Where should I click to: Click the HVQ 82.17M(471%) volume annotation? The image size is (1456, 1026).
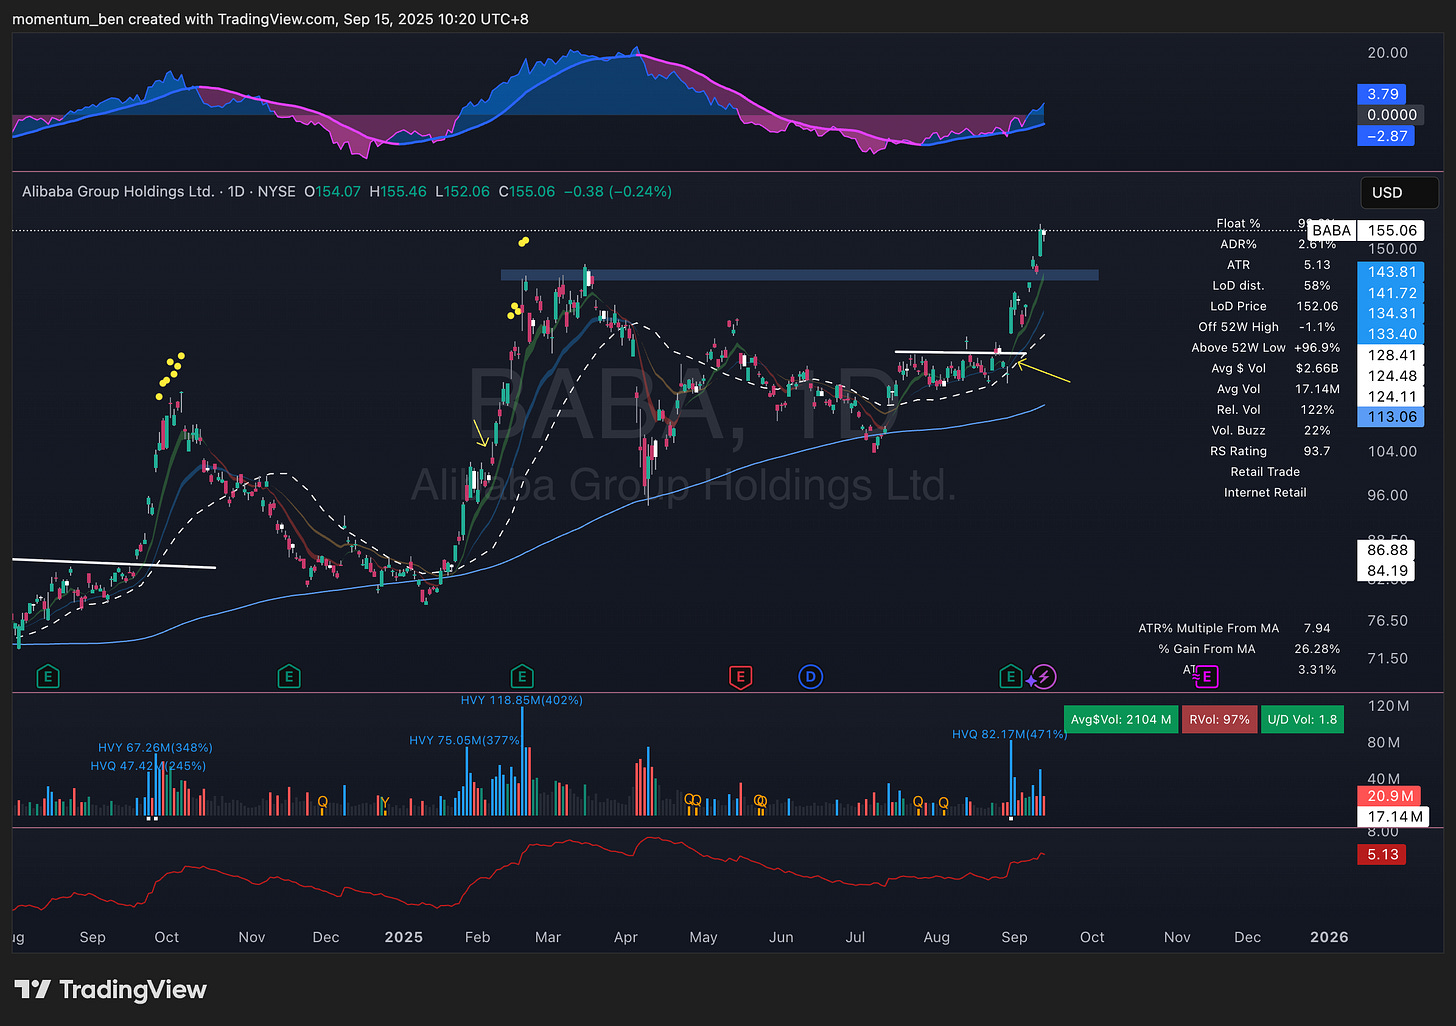(1009, 734)
